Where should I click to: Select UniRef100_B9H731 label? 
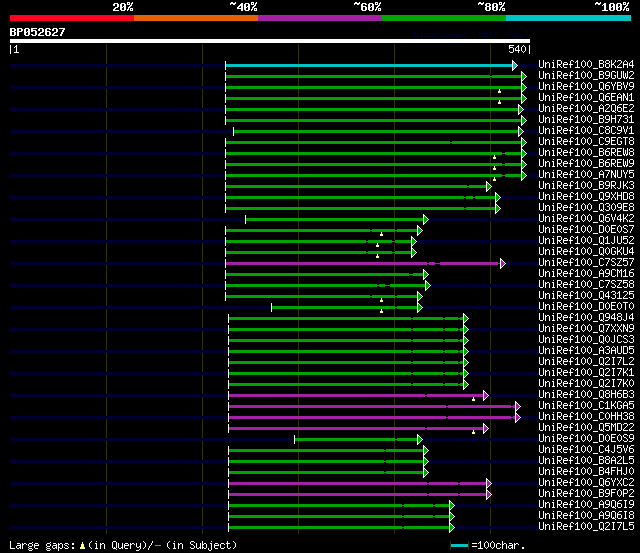click(586, 119)
